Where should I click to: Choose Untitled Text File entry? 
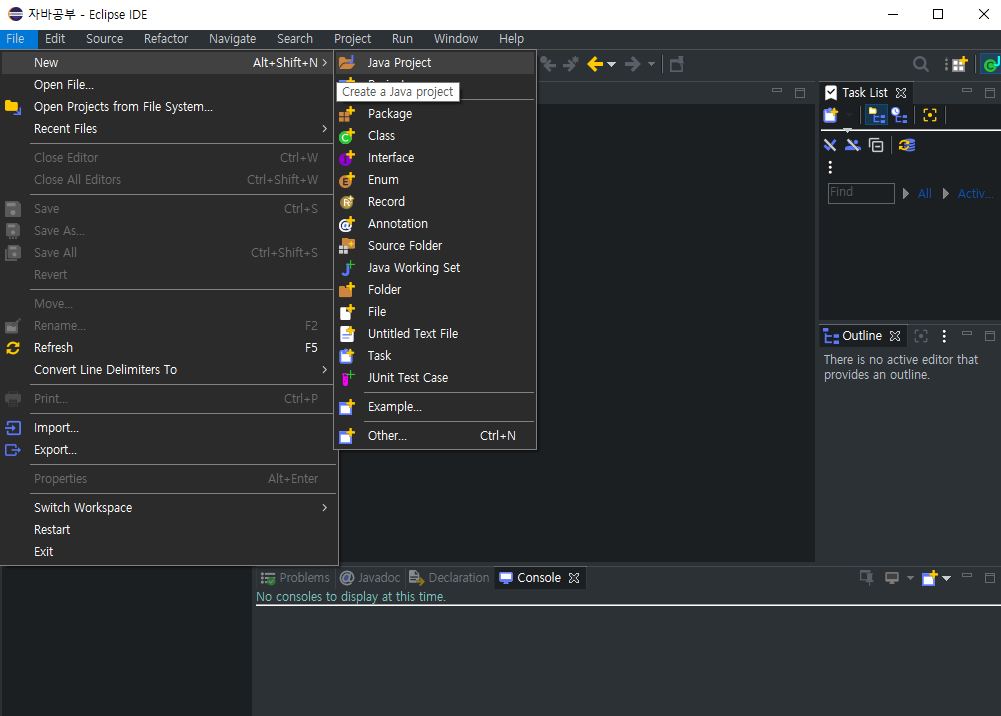[435, 334]
